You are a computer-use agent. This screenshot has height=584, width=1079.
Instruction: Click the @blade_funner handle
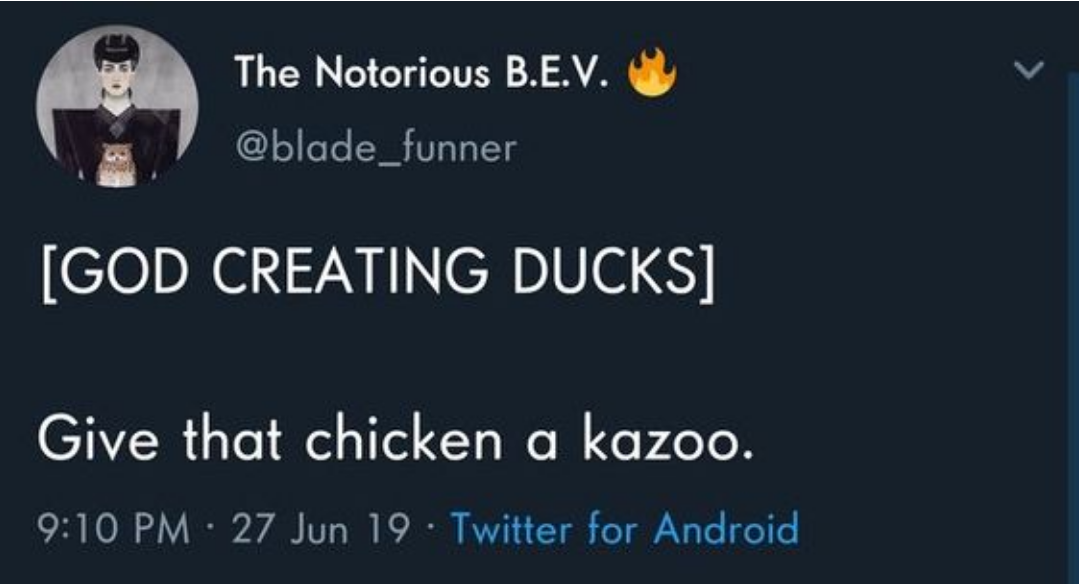pos(374,148)
